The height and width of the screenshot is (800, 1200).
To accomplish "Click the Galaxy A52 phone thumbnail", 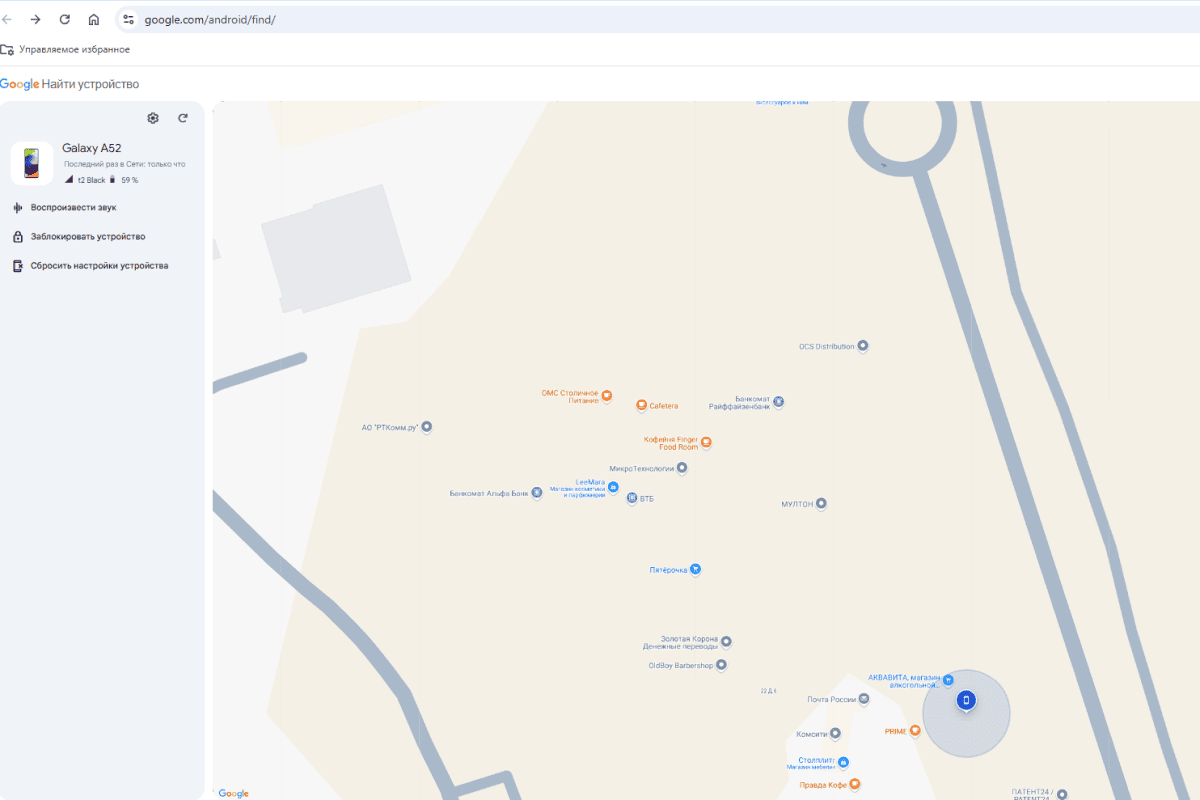I will 32,163.
